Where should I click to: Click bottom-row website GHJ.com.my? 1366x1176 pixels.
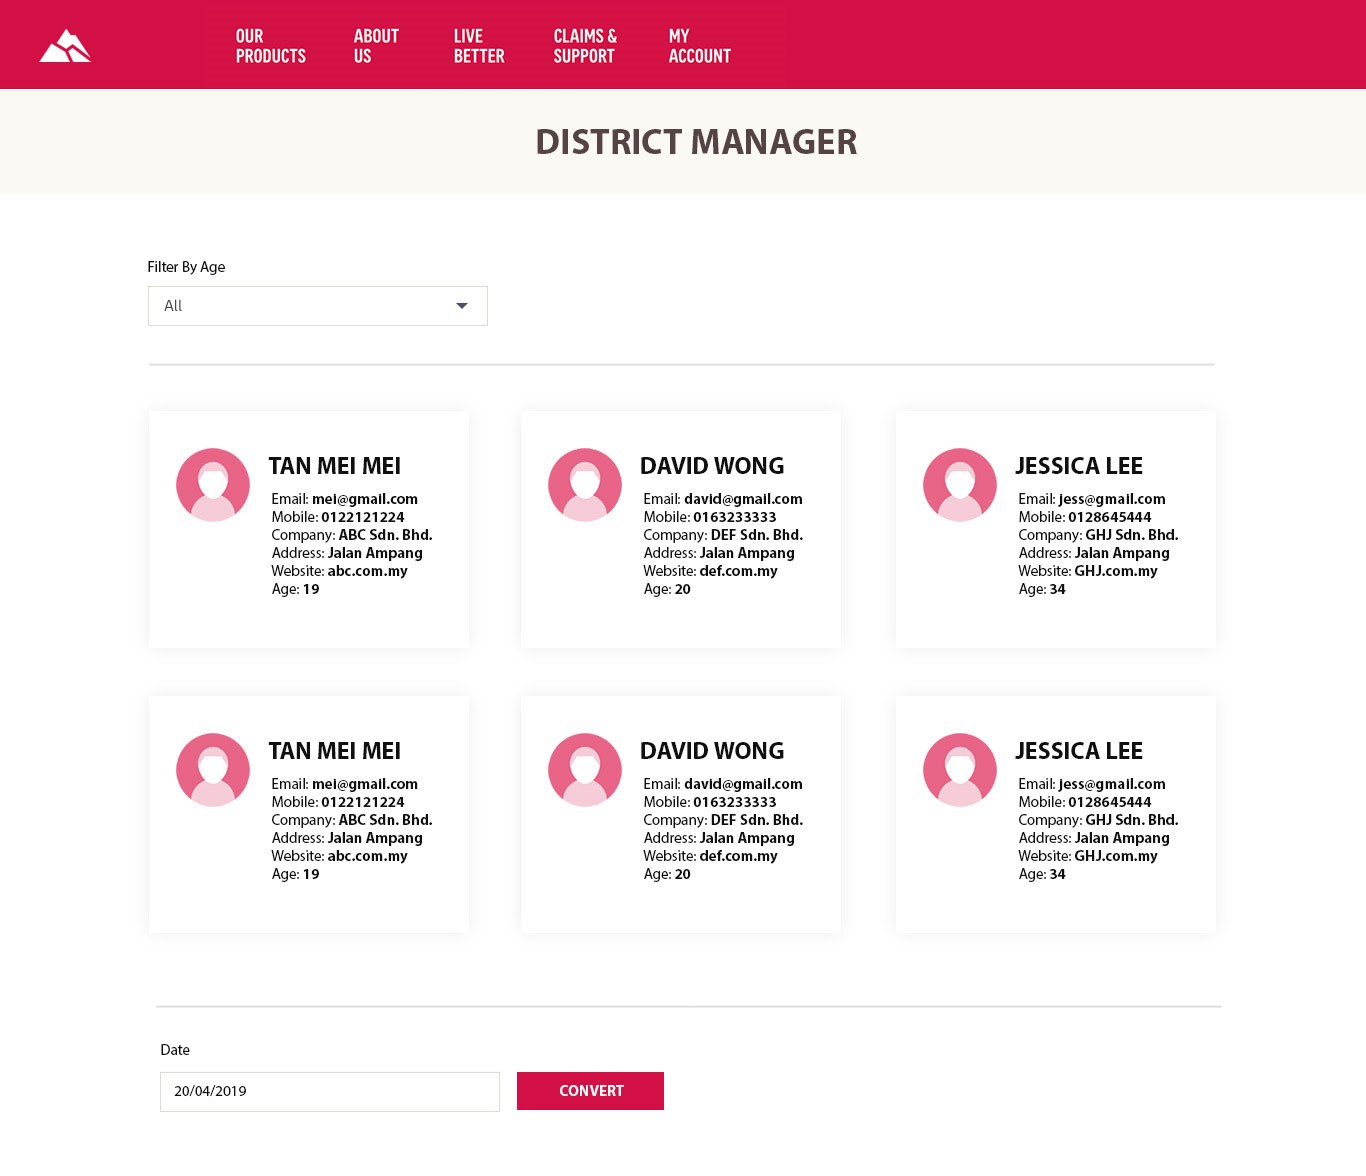pos(1115,856)
